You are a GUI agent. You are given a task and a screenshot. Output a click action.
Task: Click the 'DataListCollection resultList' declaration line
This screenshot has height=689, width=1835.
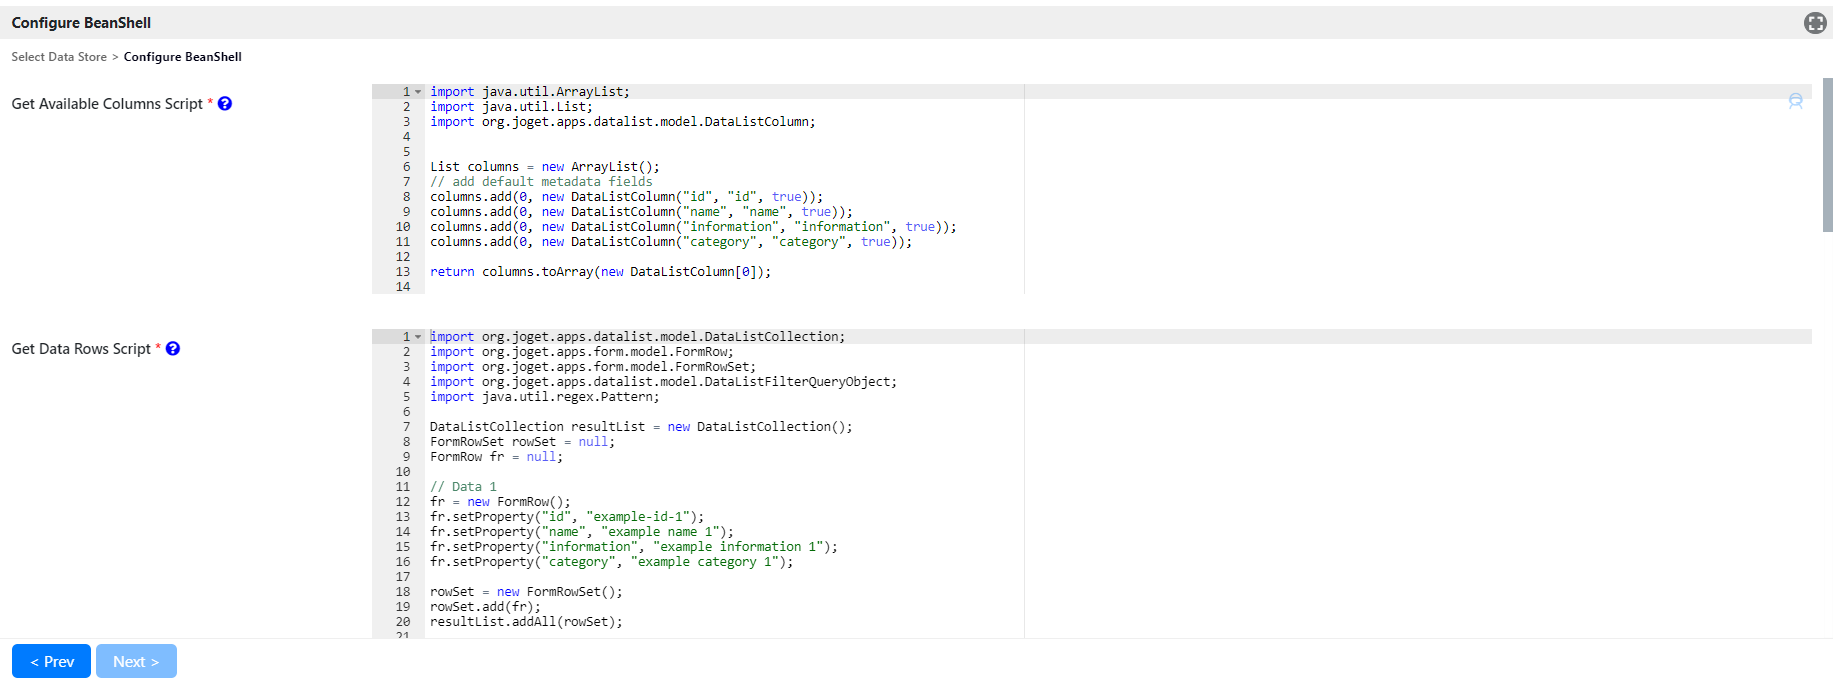coord(641,427)
